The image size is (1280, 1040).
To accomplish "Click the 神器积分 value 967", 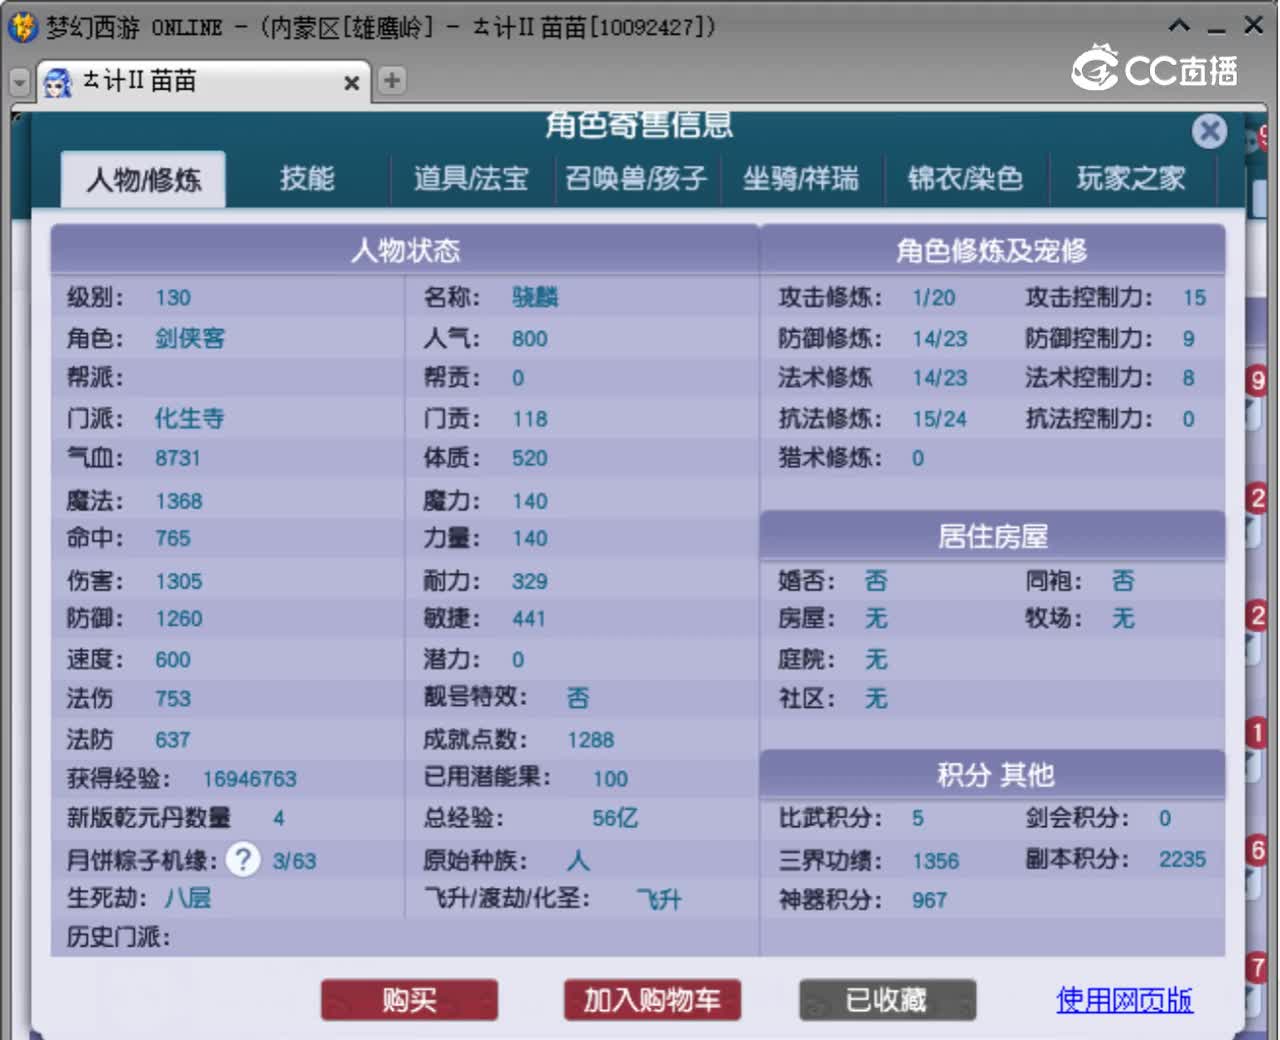I will (x=929, y=900).
